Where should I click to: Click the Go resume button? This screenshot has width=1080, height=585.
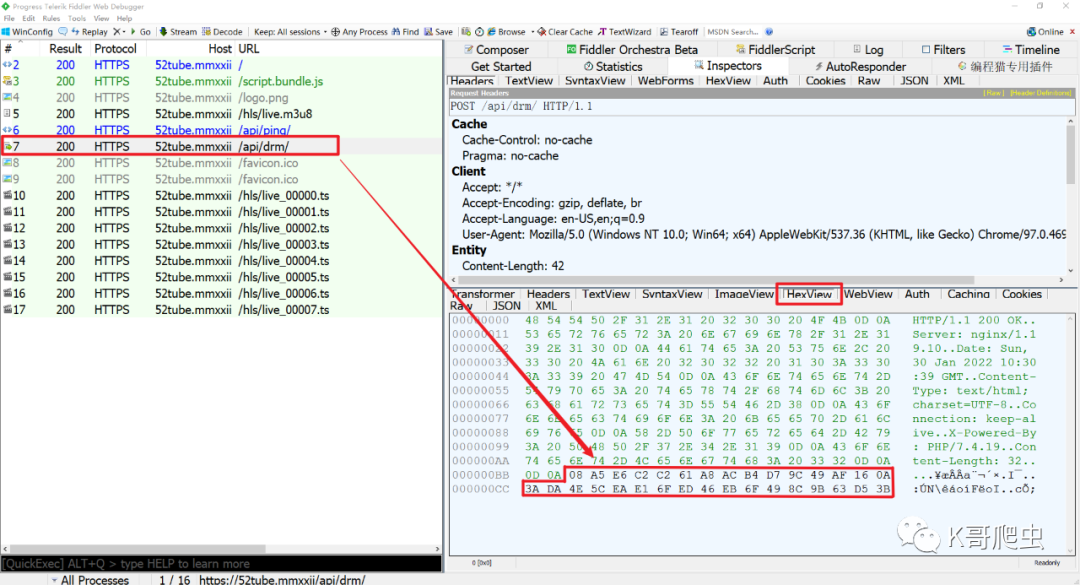point(140,32)
